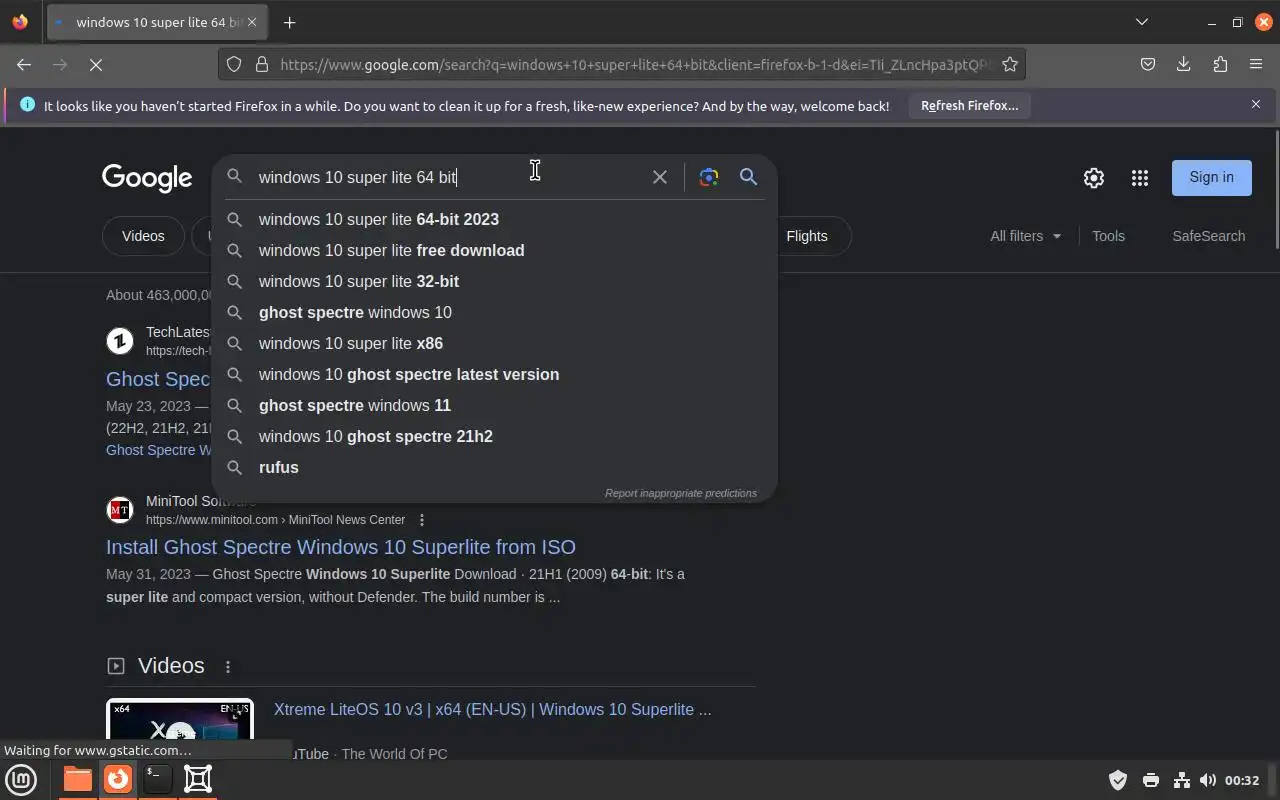Open Google quick settings gear

(1094, 178)
